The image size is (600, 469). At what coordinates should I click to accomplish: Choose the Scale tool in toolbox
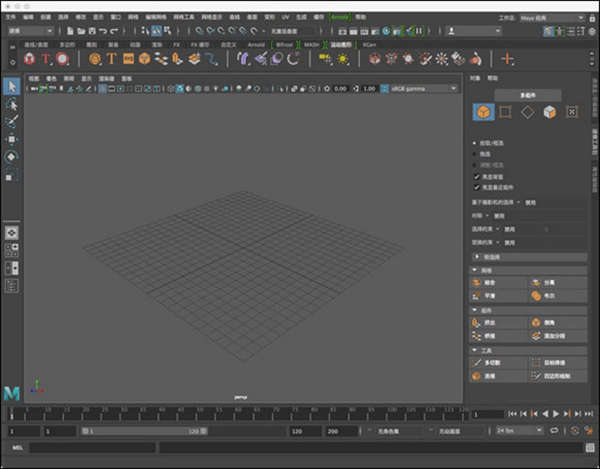tap(12, 174)
